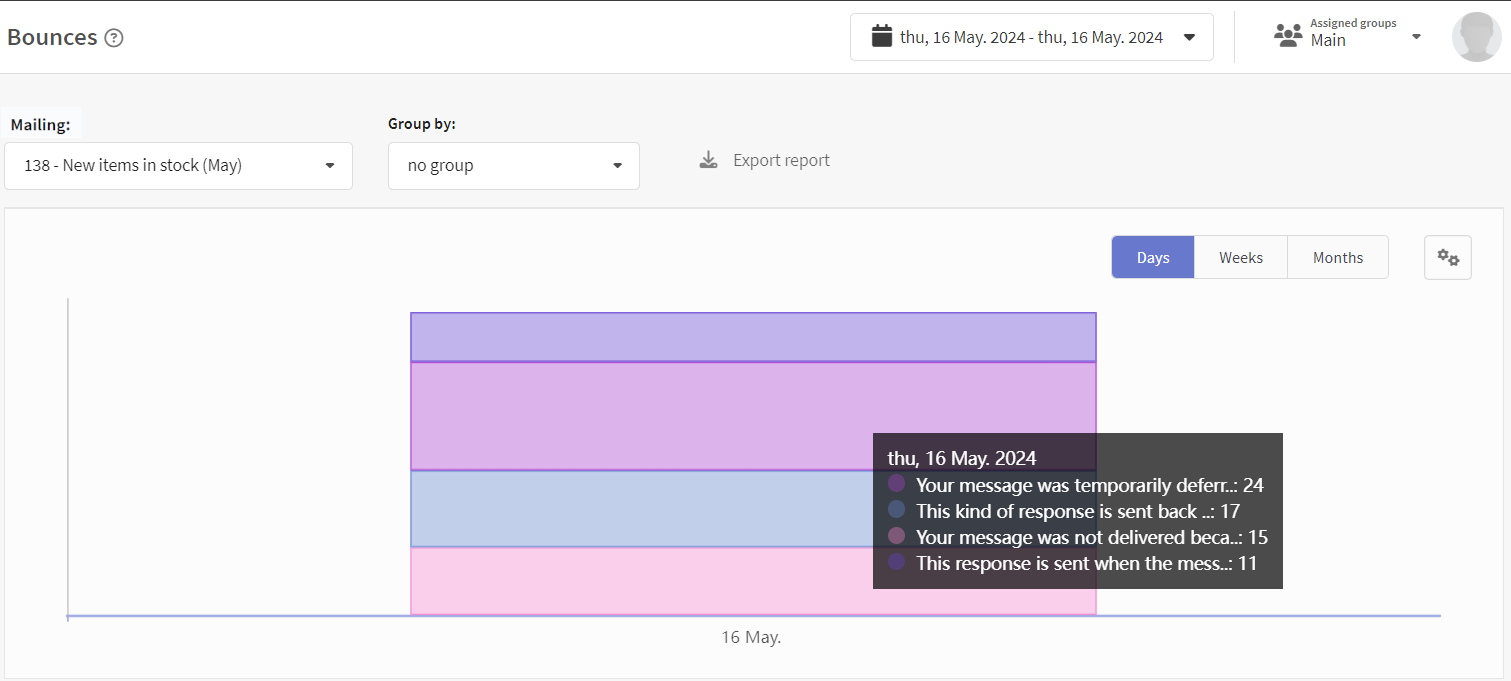1511x681 pixels.
Task: Open the user profile avatar
Action: (x=1476, y=37)
